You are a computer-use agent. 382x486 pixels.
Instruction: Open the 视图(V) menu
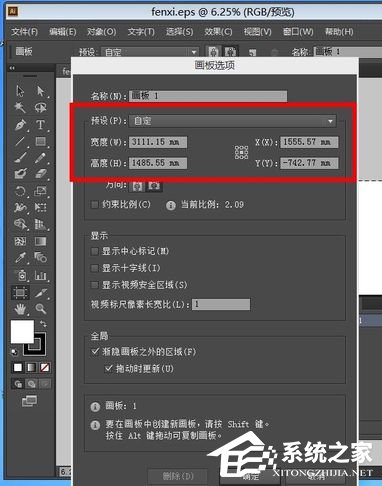(x=257, y=32)
